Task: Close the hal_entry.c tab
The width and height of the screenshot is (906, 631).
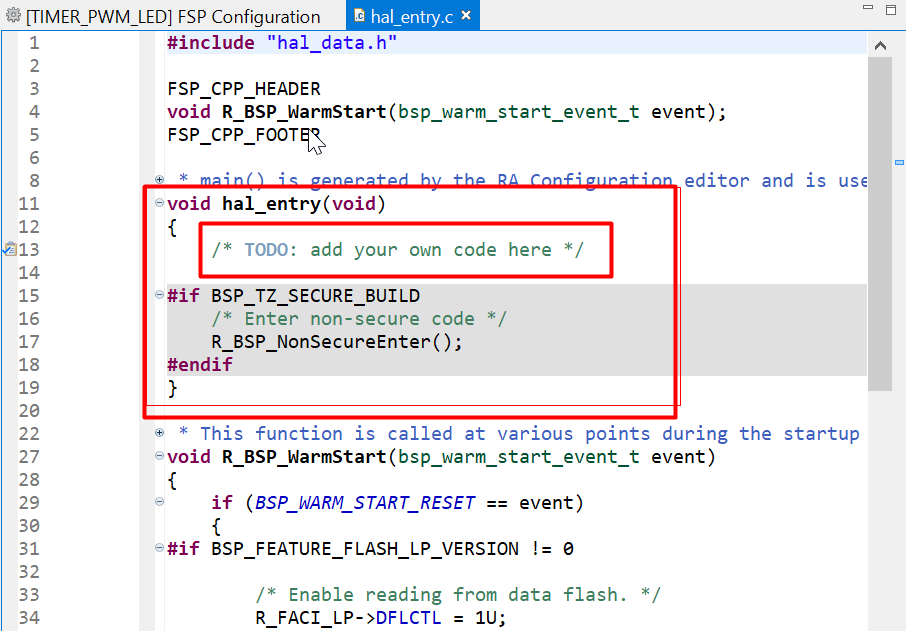Action: tap(467, 16)
